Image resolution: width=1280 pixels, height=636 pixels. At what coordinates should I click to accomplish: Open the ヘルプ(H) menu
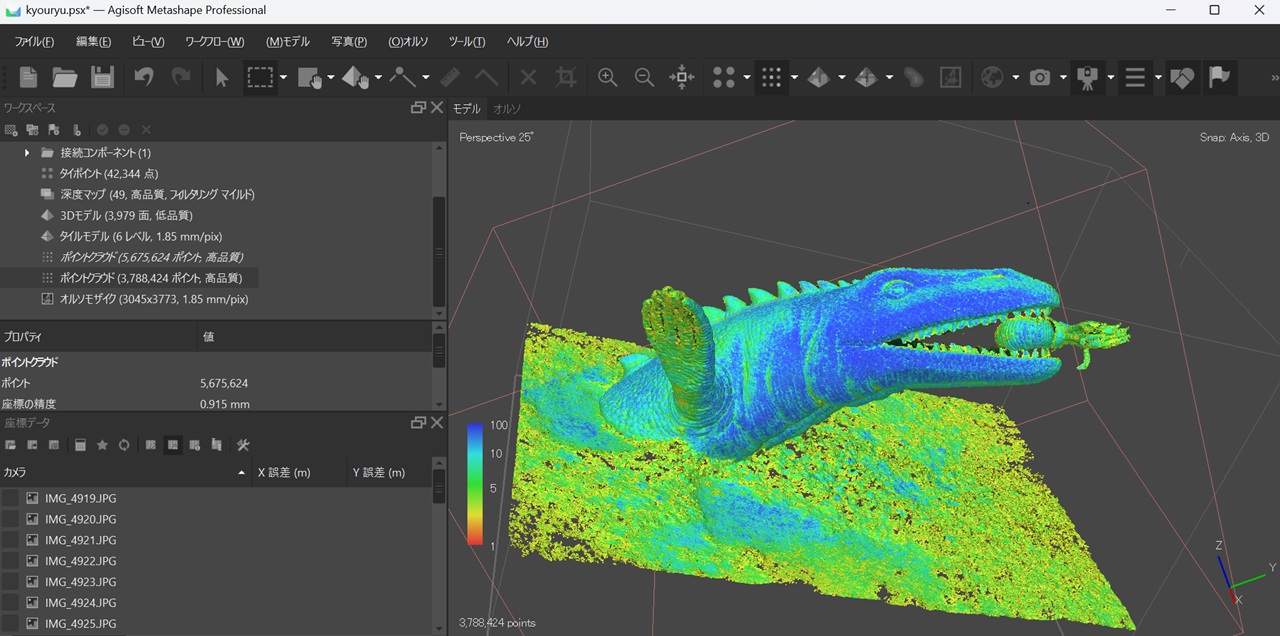pyautogui.click(x=527, y=41)
